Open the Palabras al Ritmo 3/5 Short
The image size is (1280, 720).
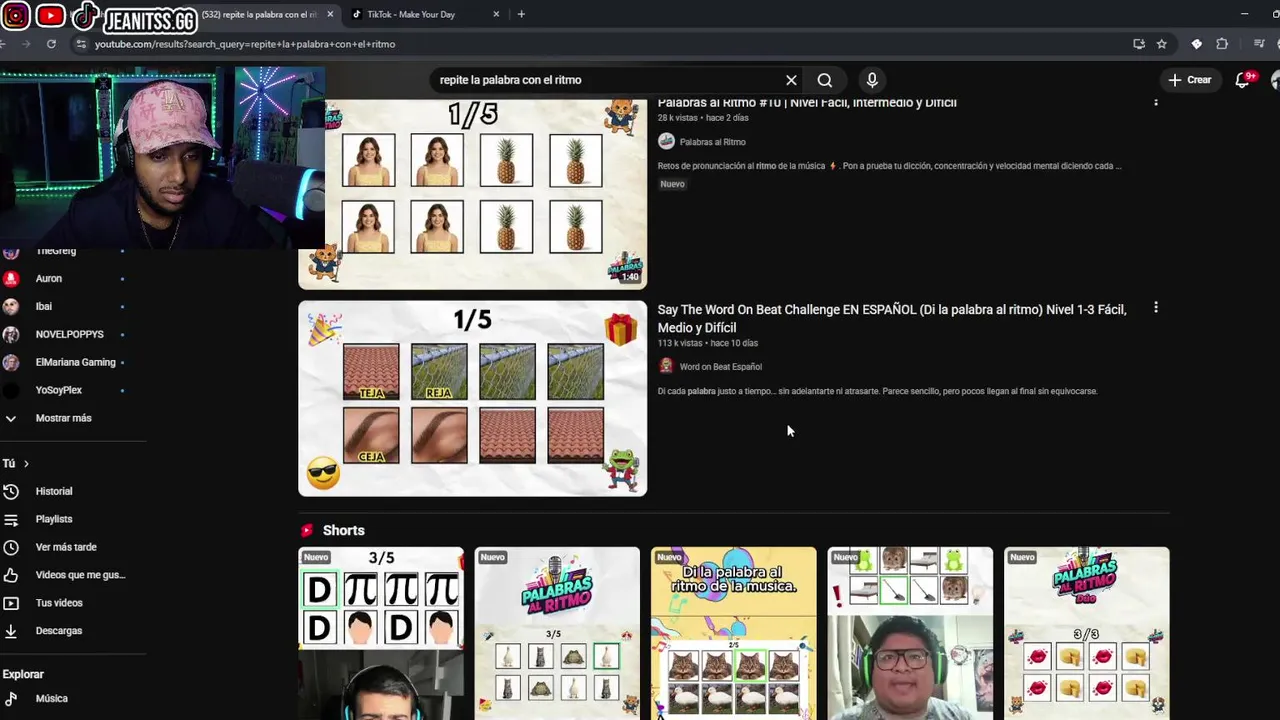pyautogui.click(x=557, y=633)
